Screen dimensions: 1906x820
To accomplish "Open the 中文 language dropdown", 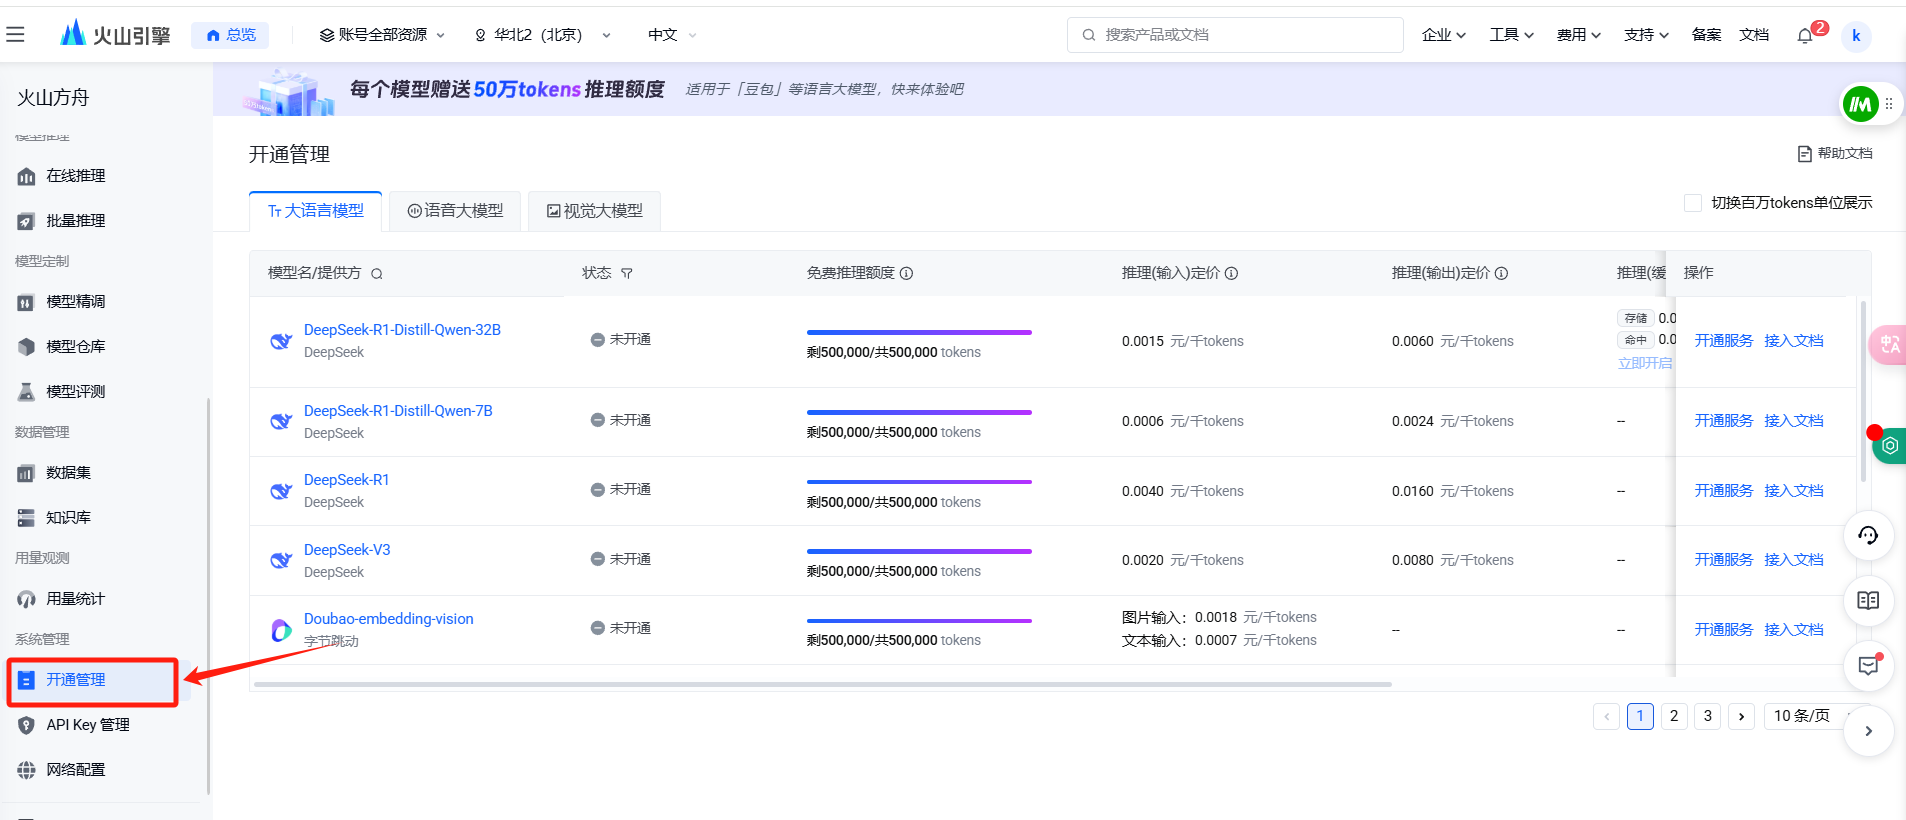I will [x=672, y=35].
